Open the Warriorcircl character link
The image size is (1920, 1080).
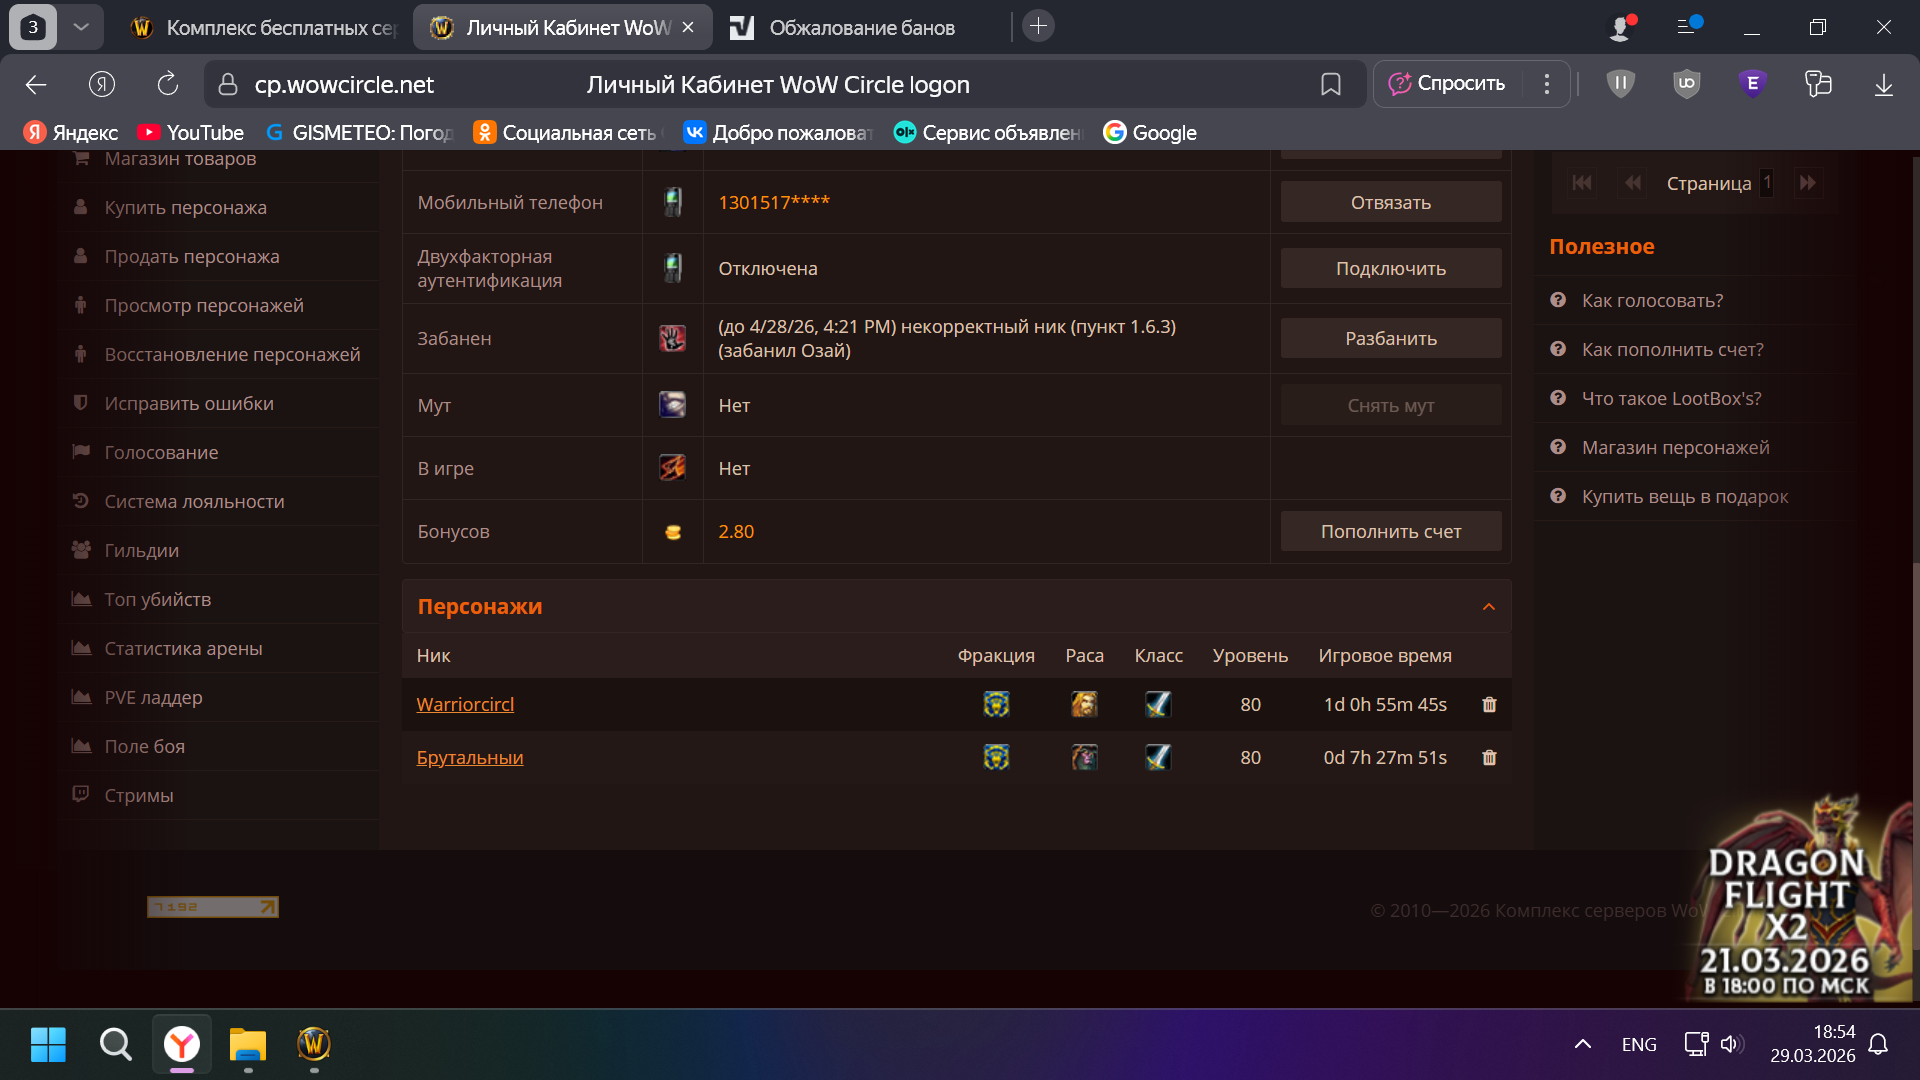[x=465, y=705]
